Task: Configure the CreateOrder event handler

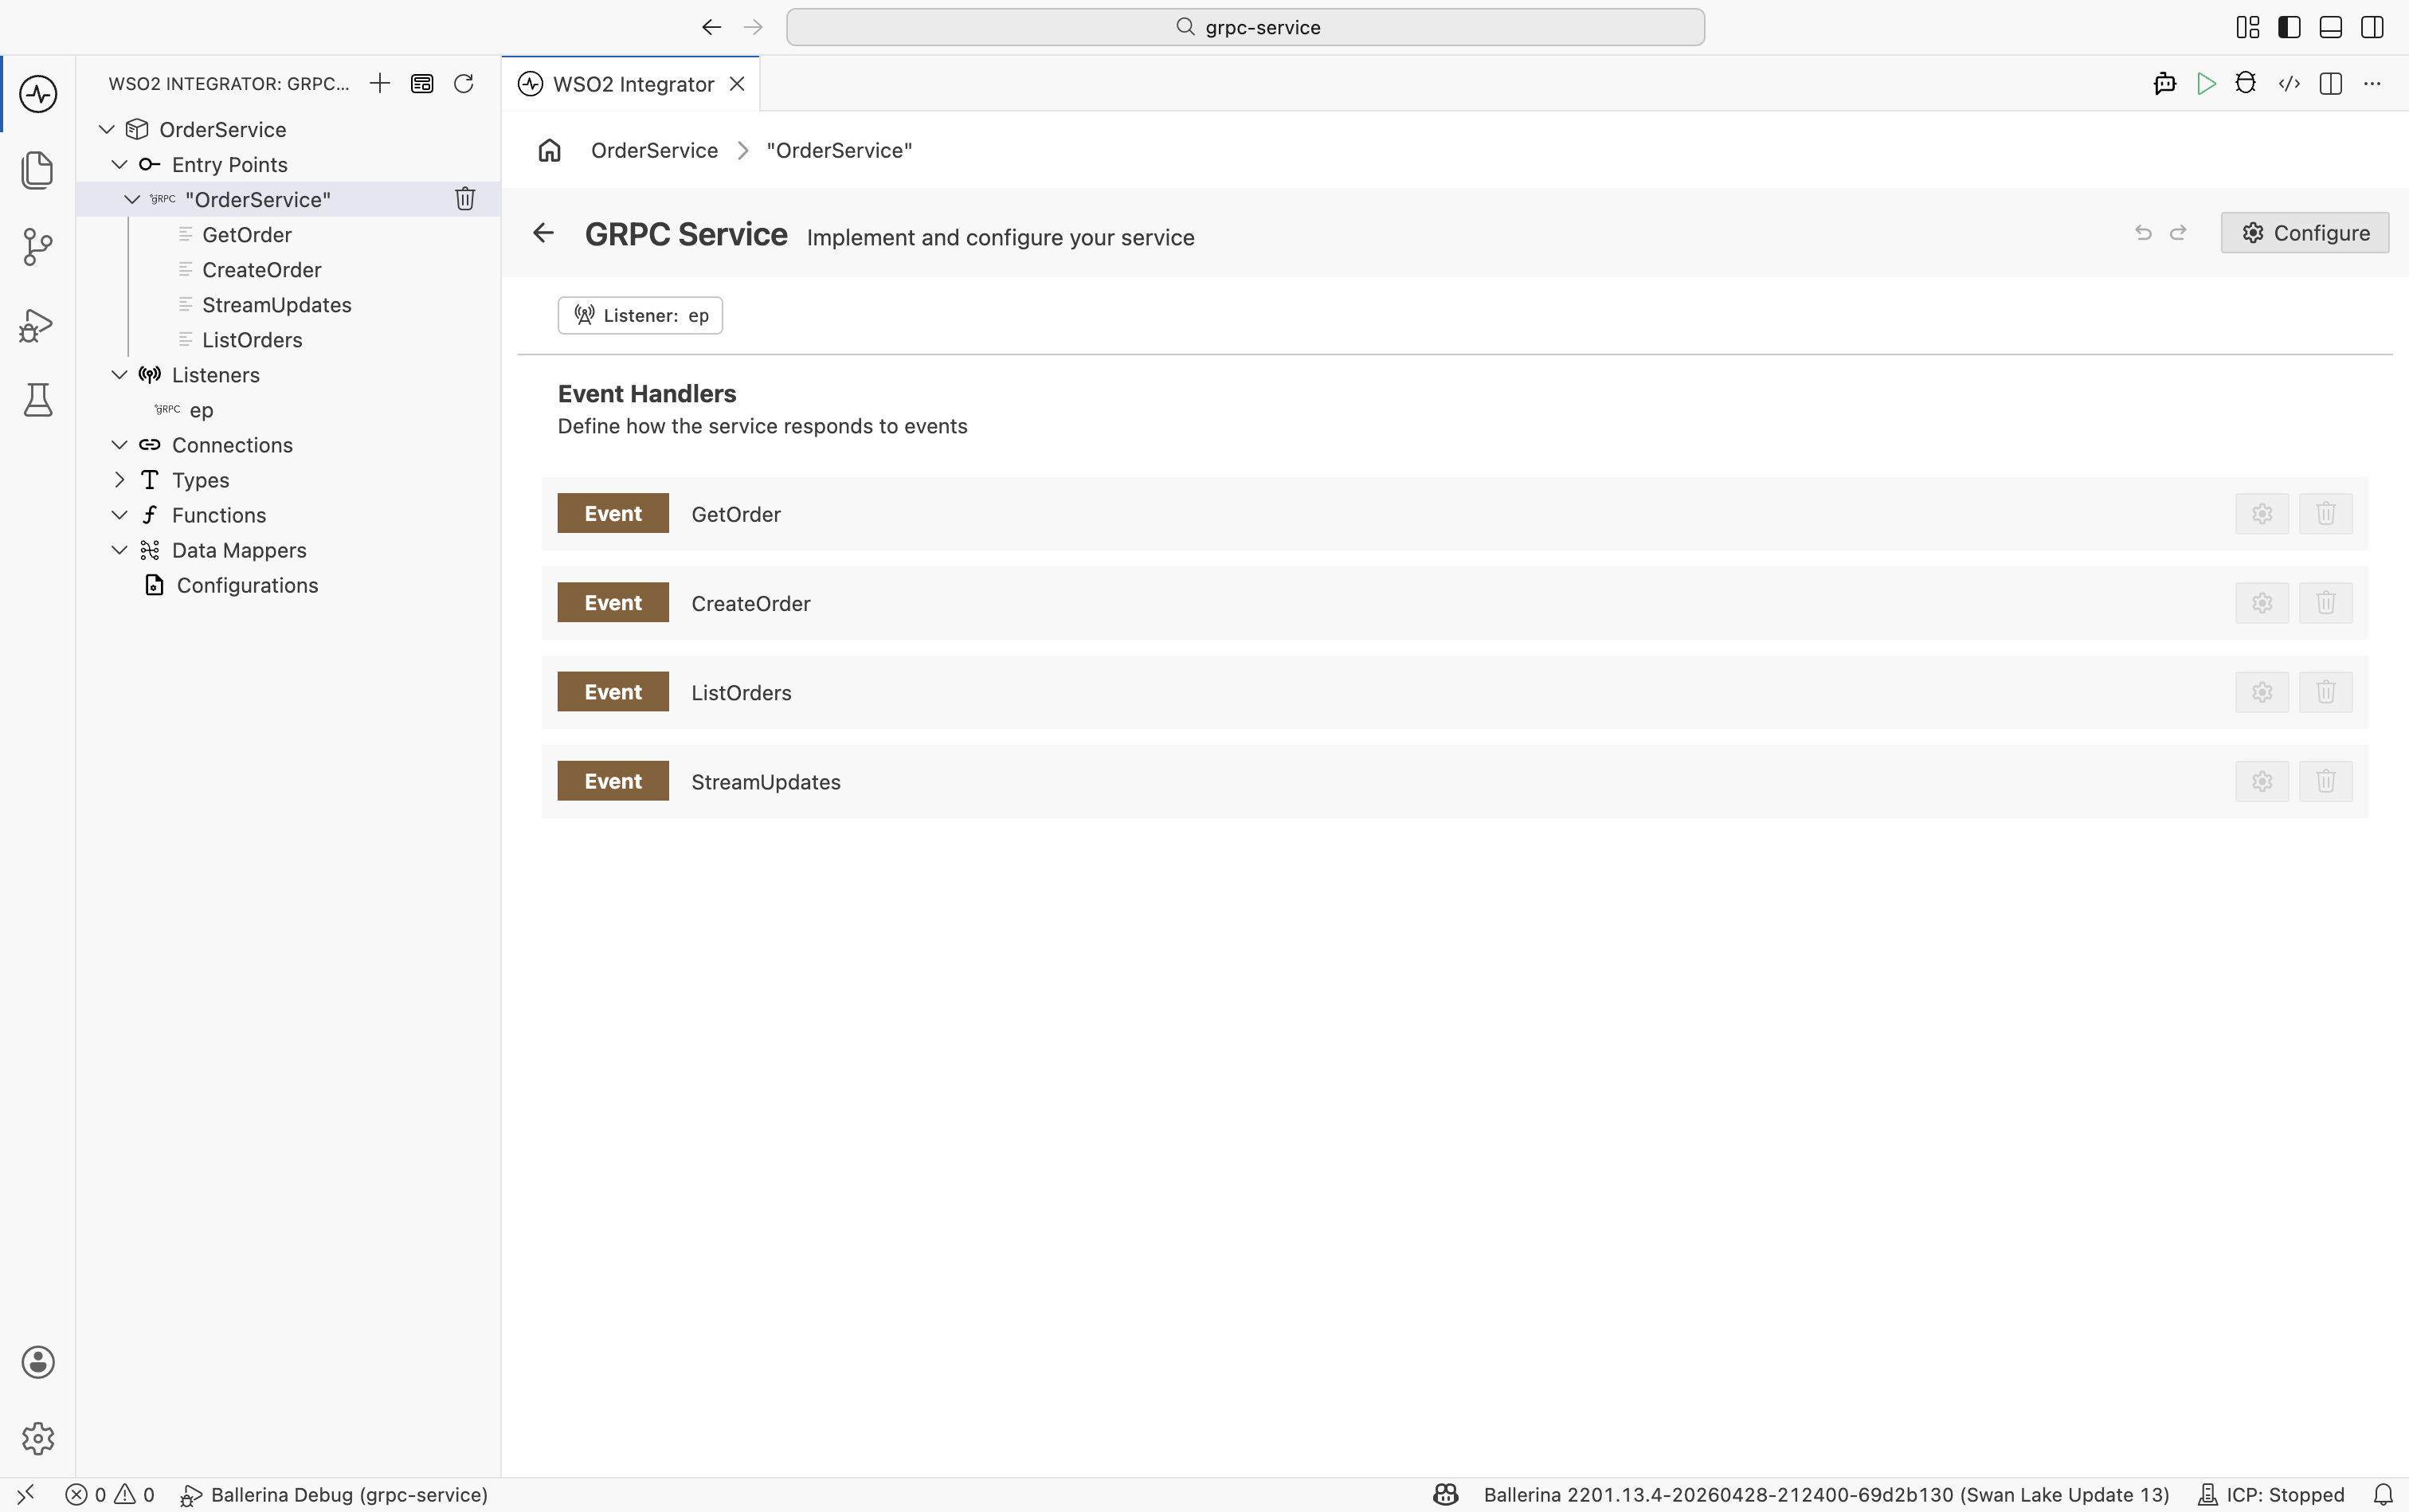Action: (x=2262, y=603)
